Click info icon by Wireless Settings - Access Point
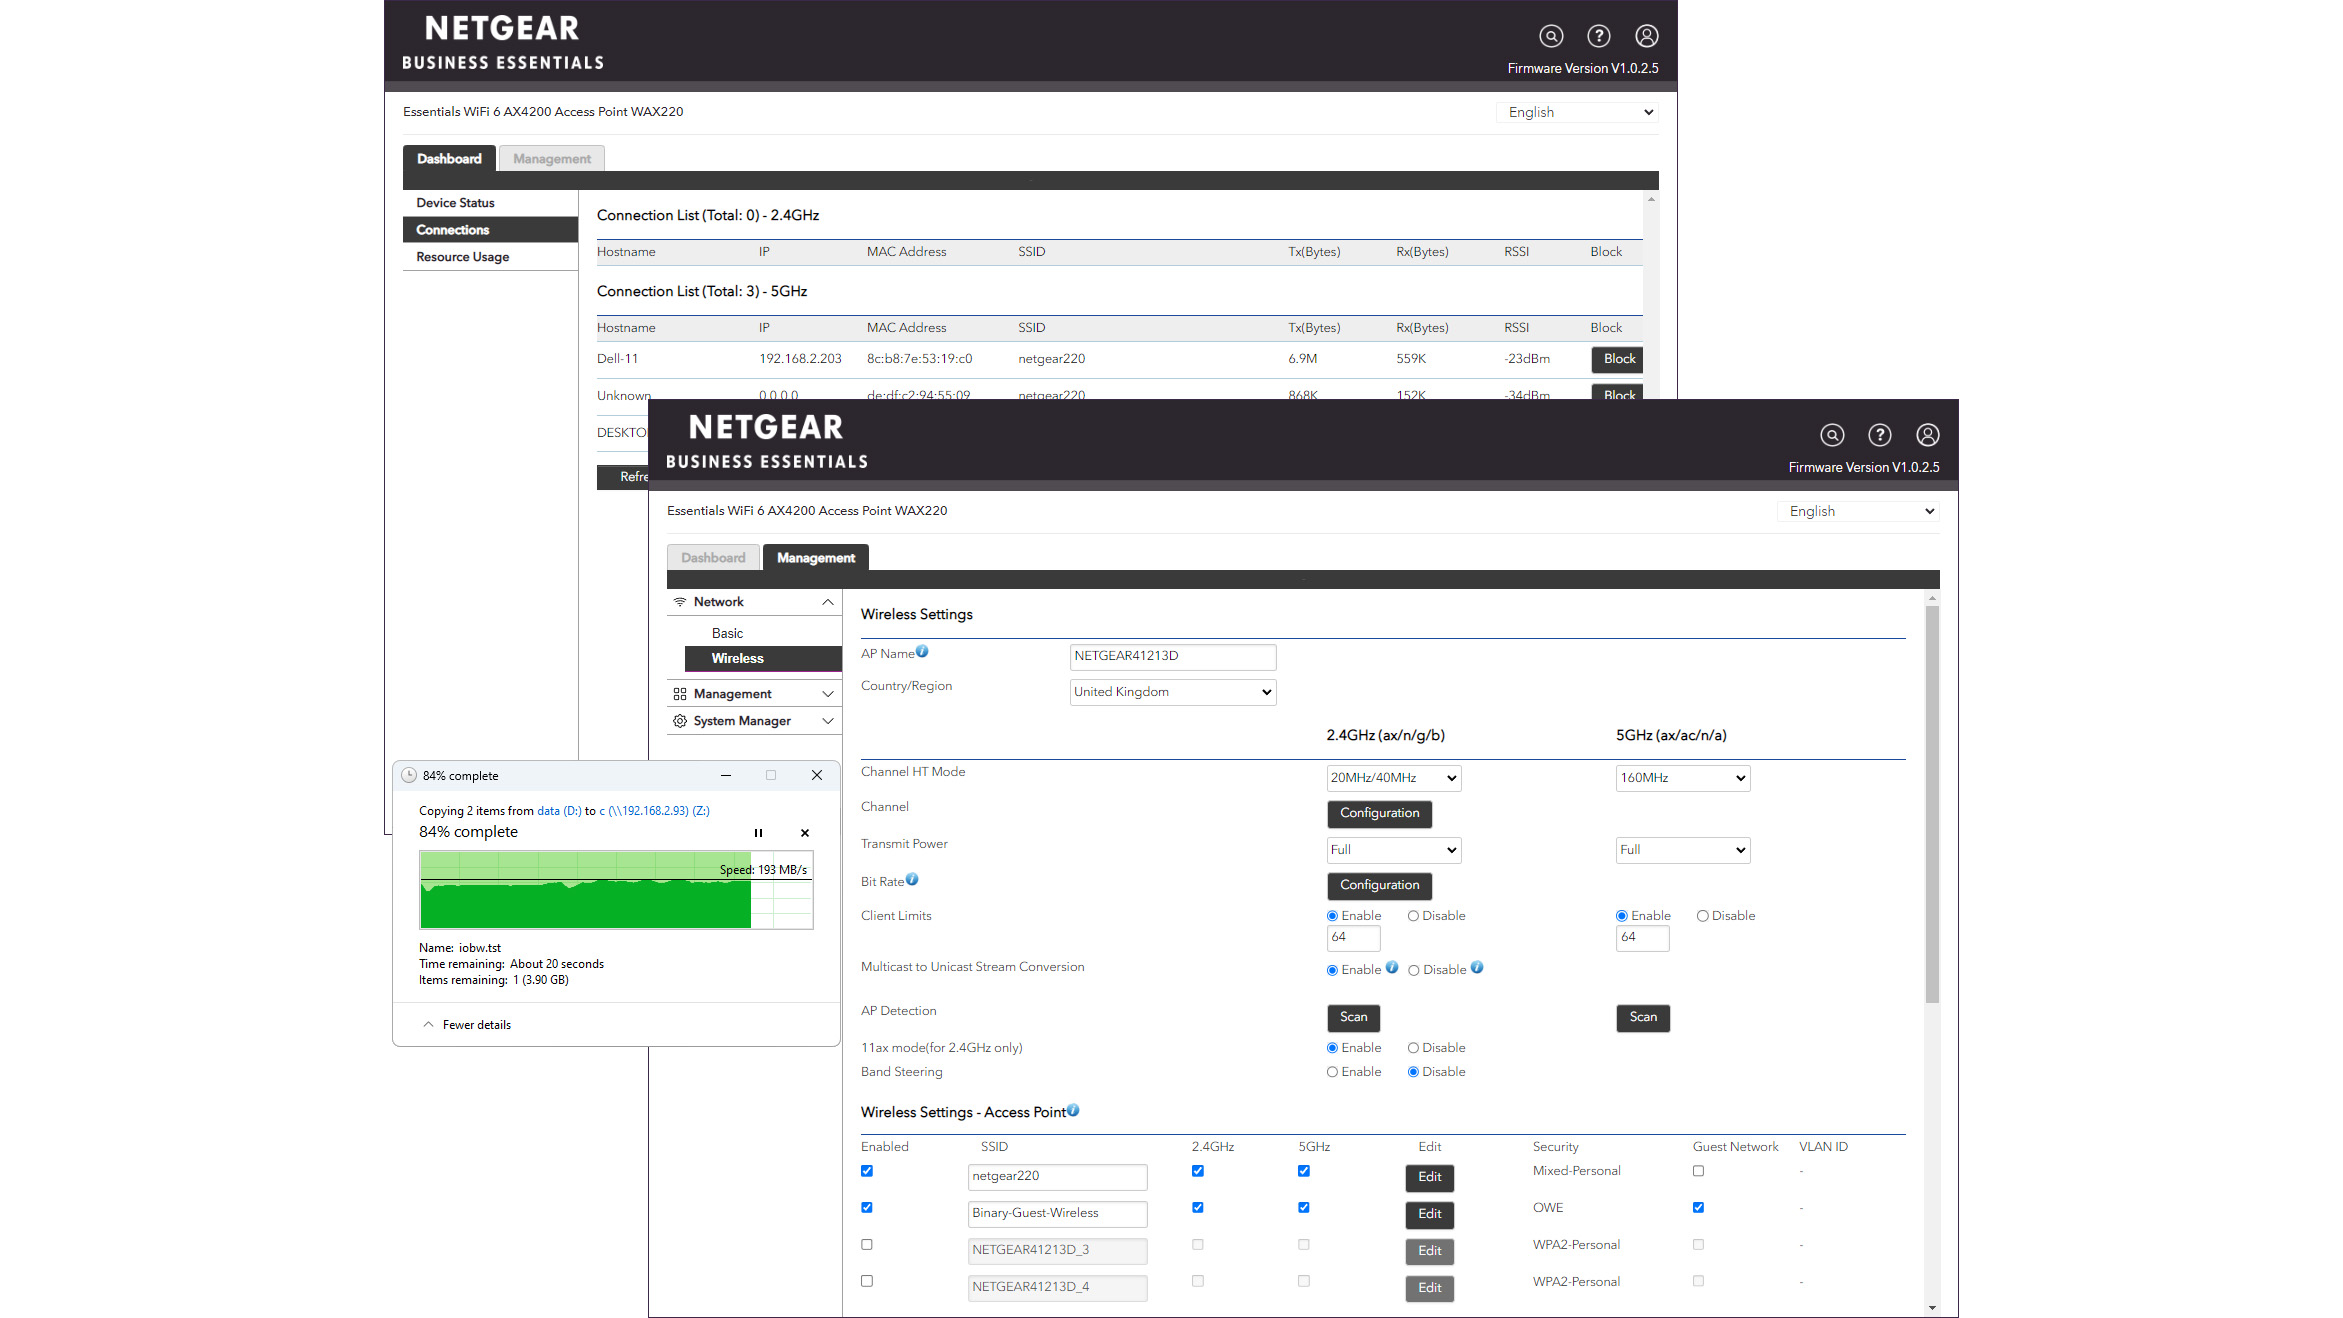The height and width of the screenshot is (1318, 2343). point(1073,1110)
